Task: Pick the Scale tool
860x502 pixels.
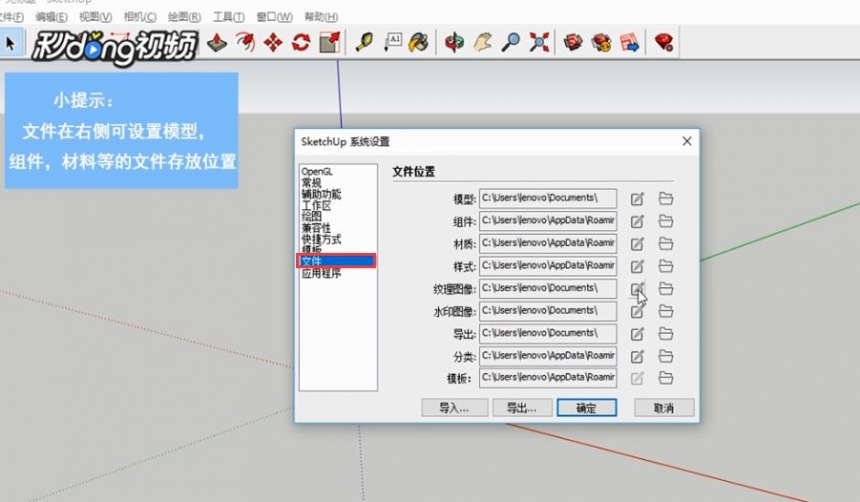Action: (x=330, y=42)
